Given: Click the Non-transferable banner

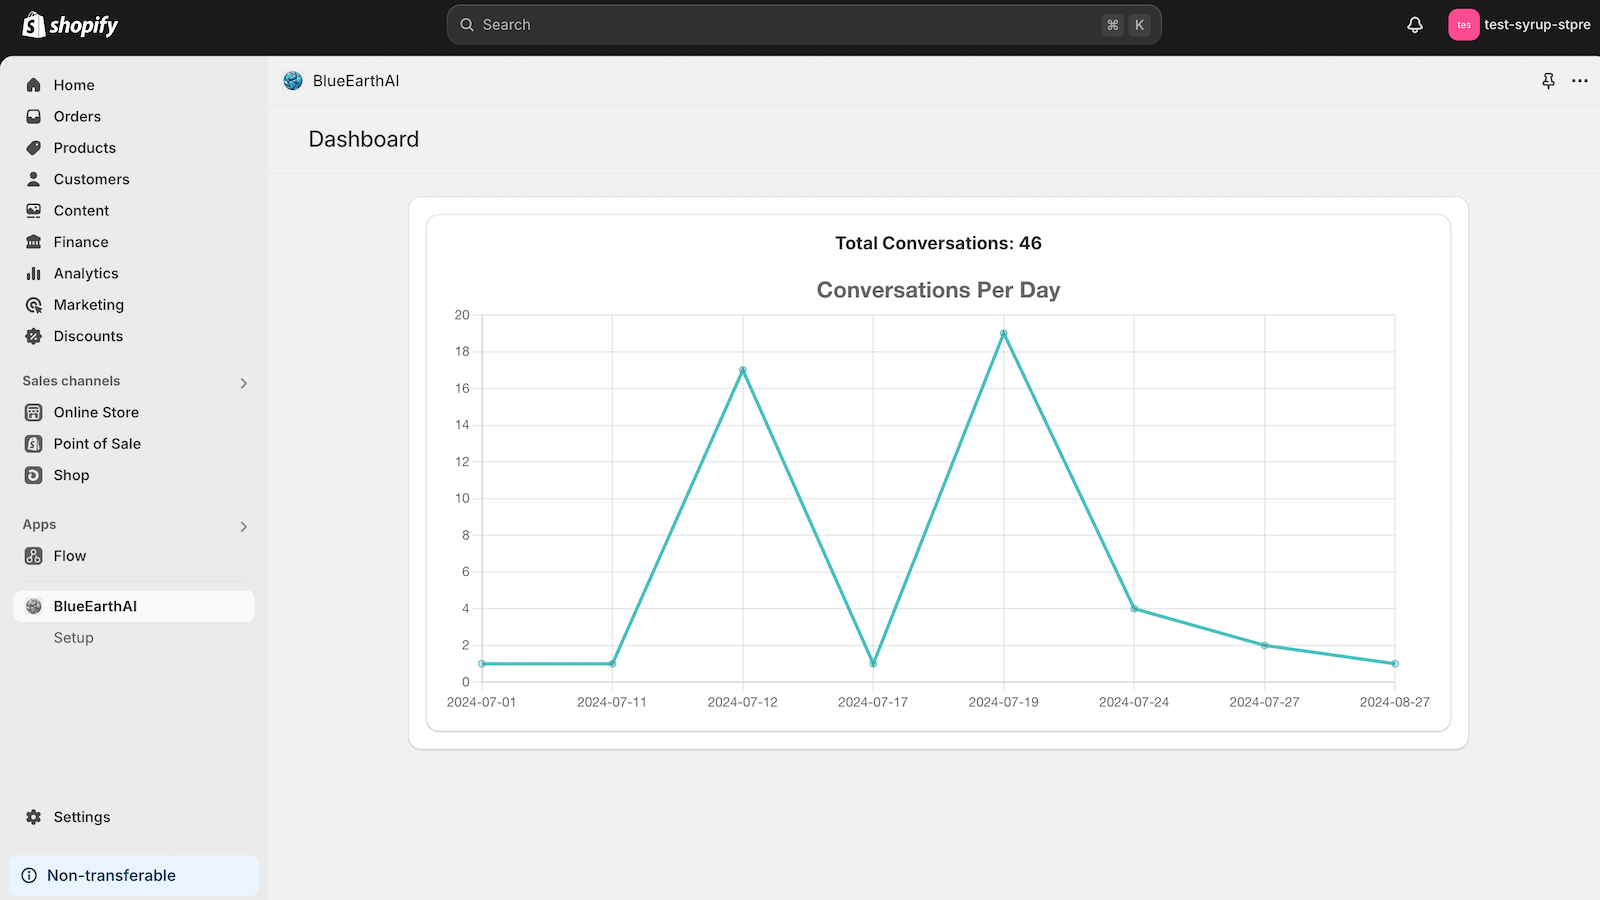Looking at the screenshot, I should coord(134,875).
